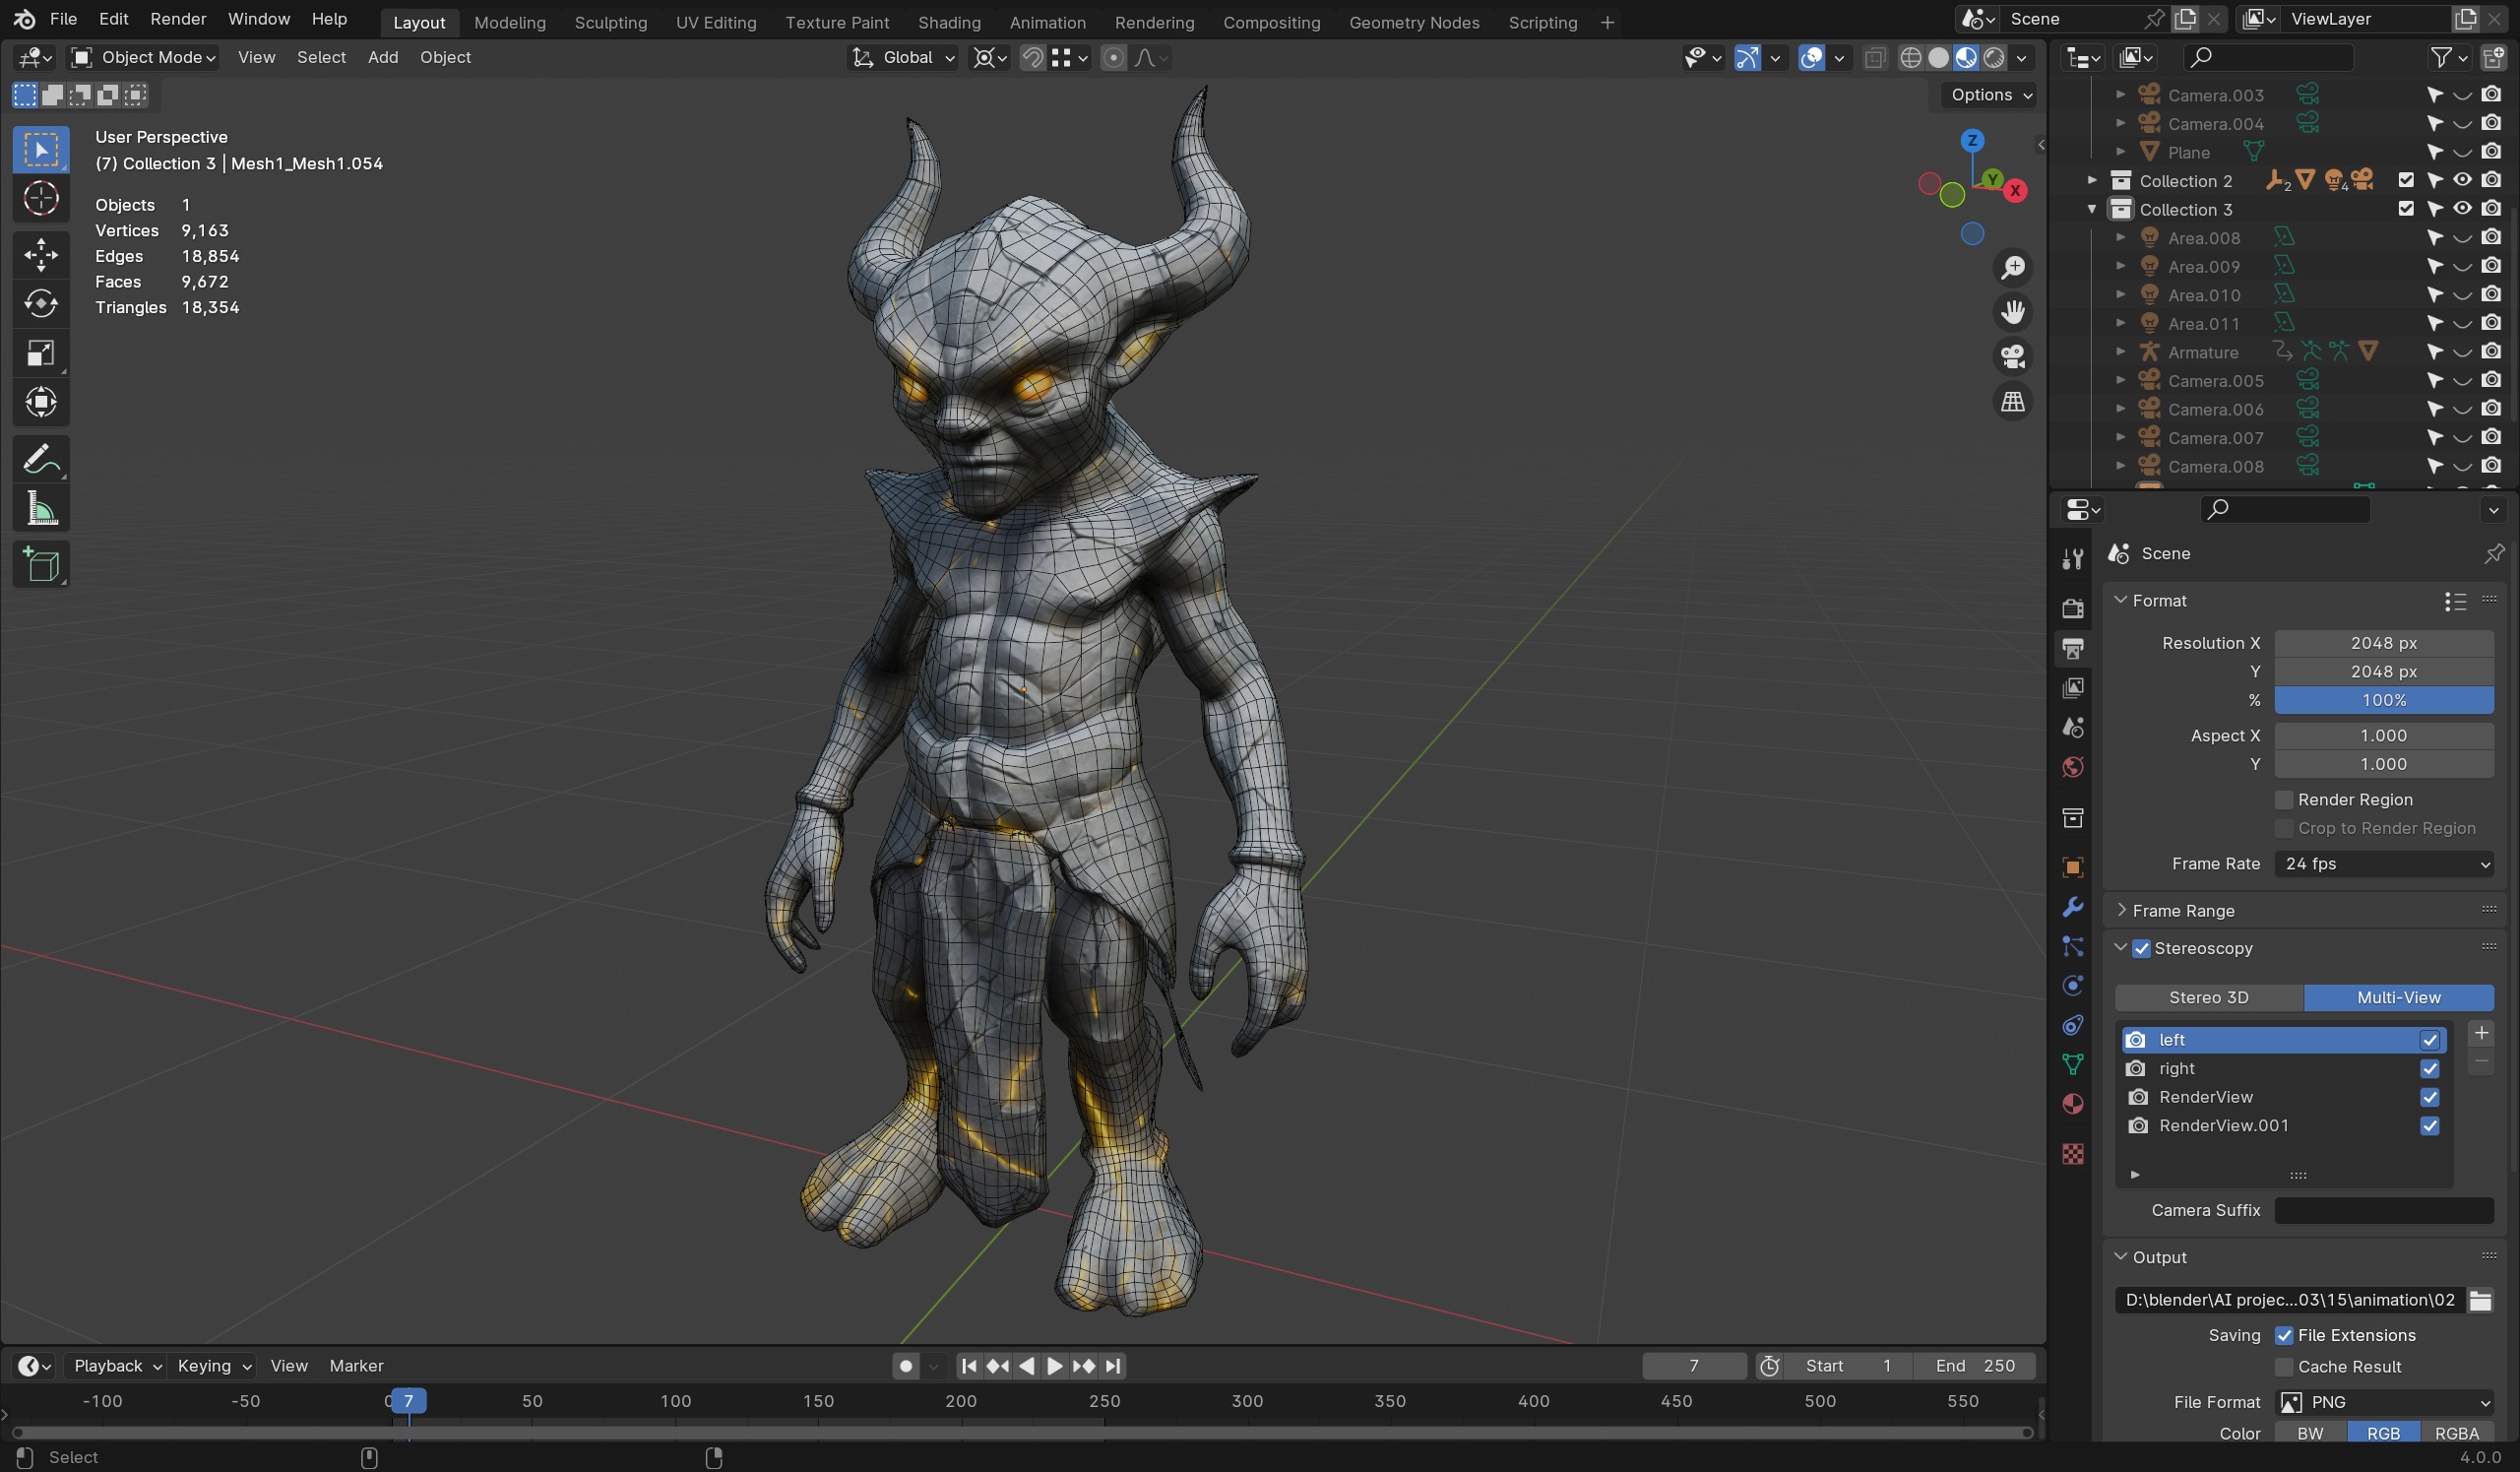This screenshot has height=1472, width=2520.
Task: Switch to the Sculpting workspace tab
Action: point(610,22)
